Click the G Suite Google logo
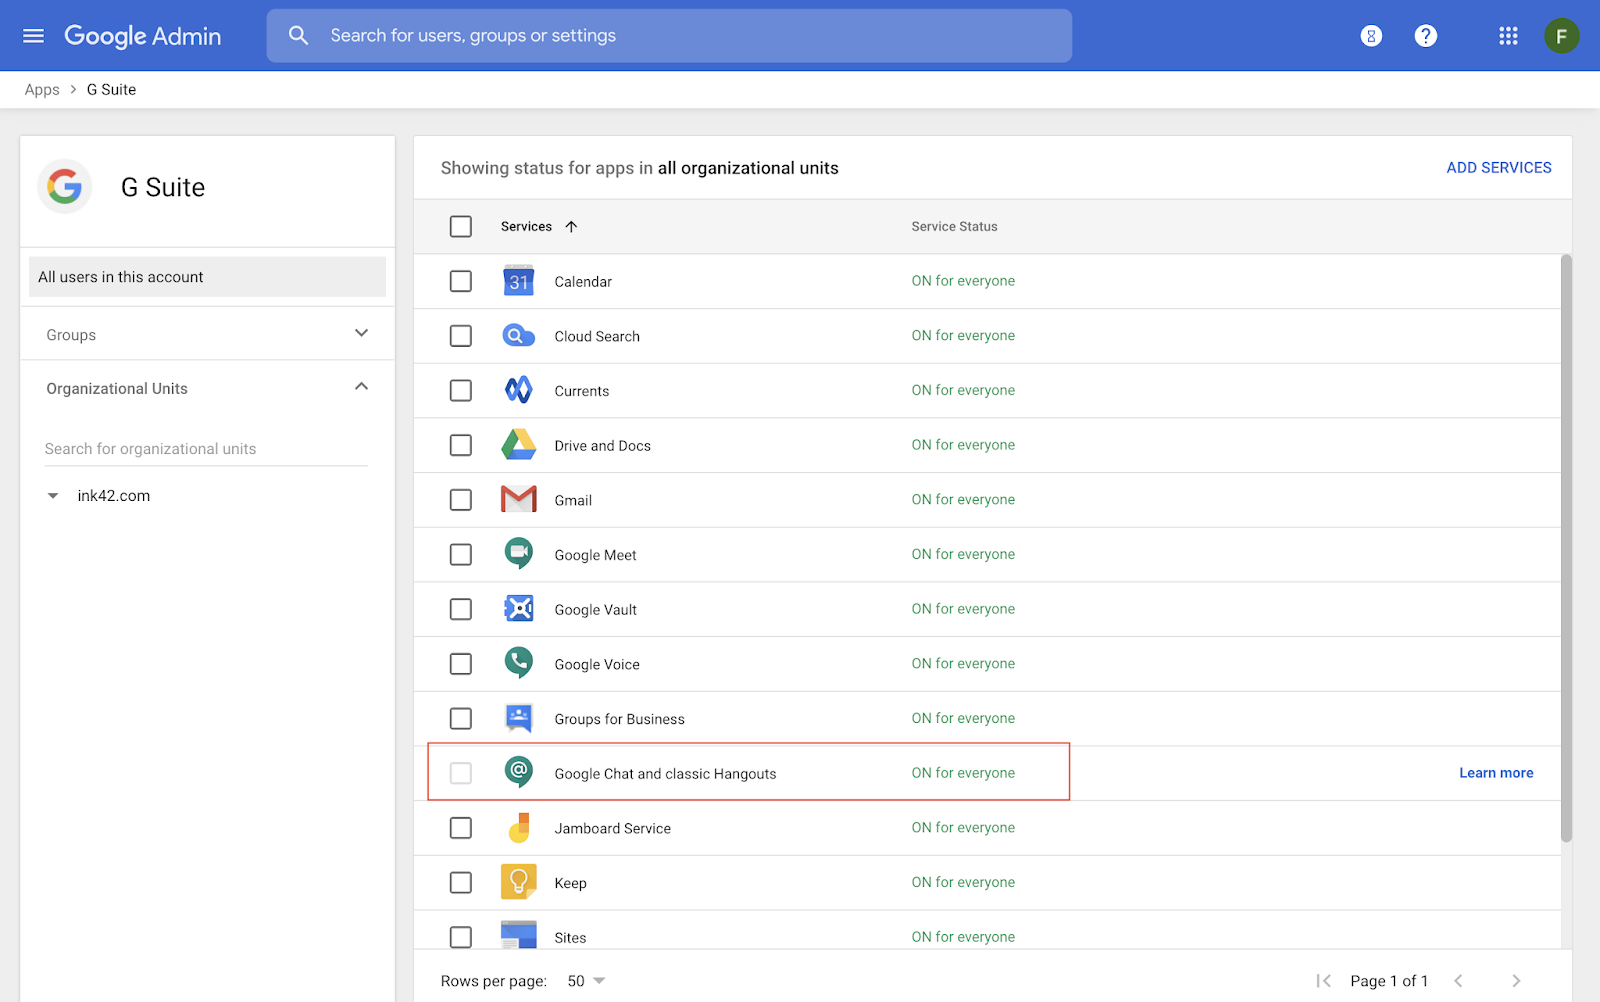The image size is (1600, 1002). (x=65, y=187)
